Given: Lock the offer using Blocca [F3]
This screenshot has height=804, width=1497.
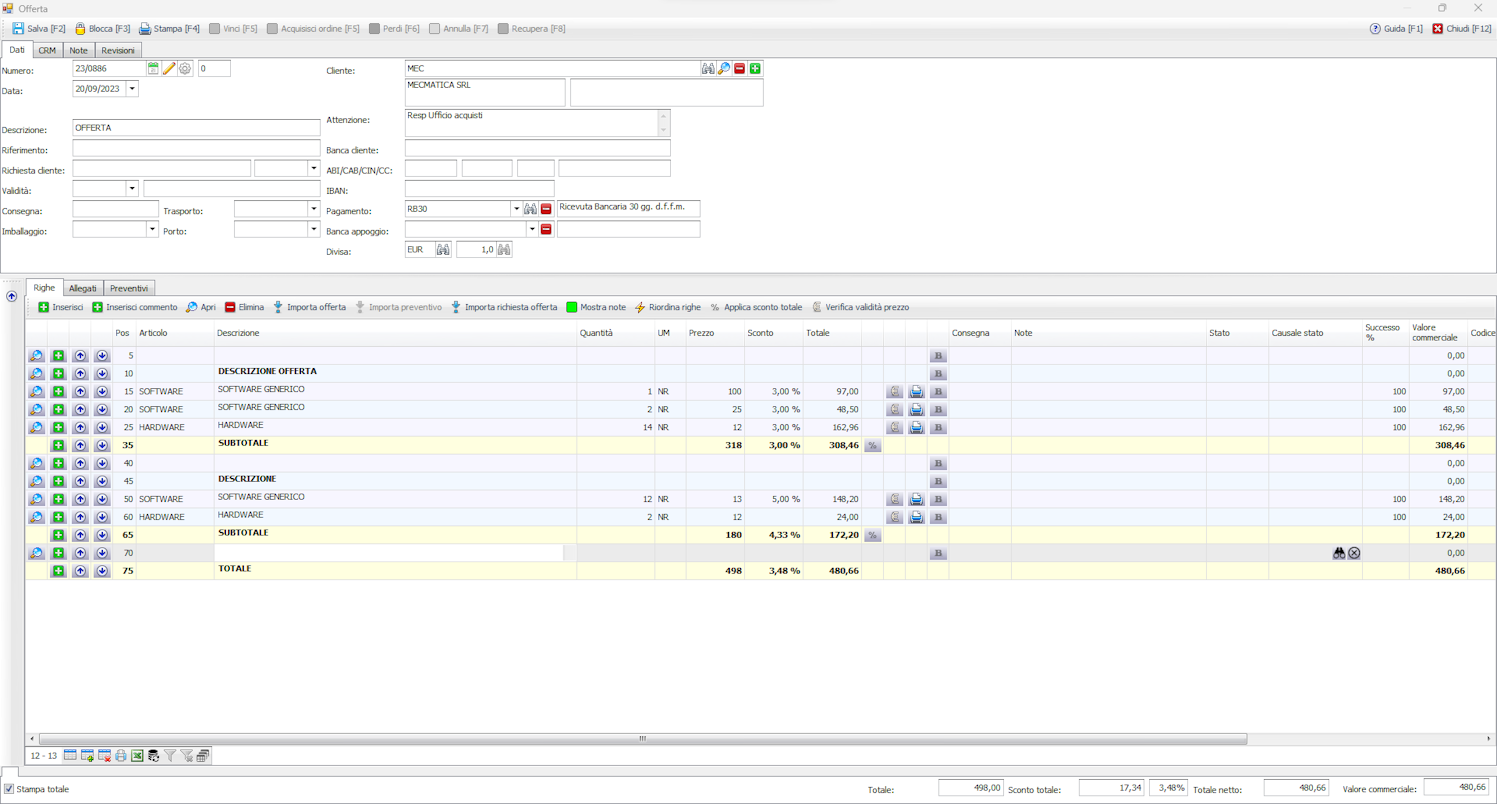Looking at the screenshot, I should point(102,29).
